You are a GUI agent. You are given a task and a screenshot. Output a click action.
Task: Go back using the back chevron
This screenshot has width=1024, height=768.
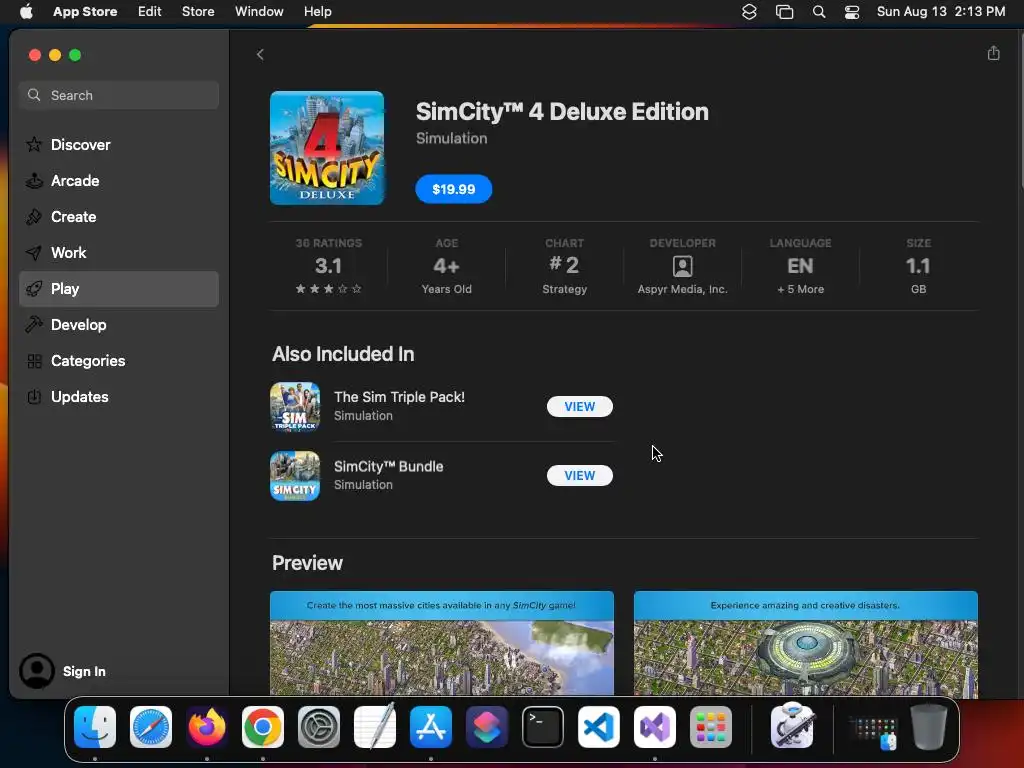260,54
